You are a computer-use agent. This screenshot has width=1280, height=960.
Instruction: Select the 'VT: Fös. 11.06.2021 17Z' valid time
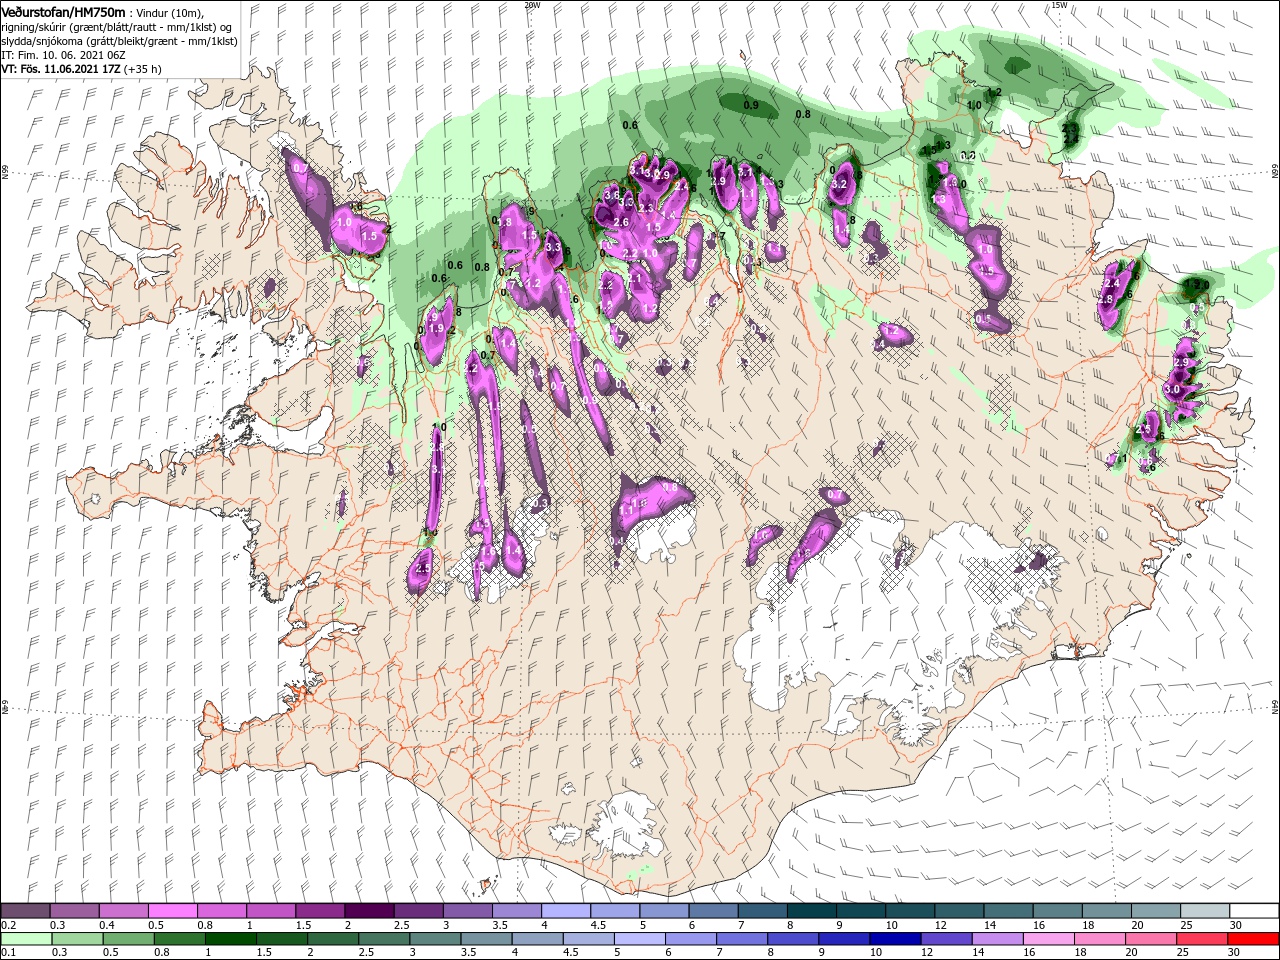[61, 69]
